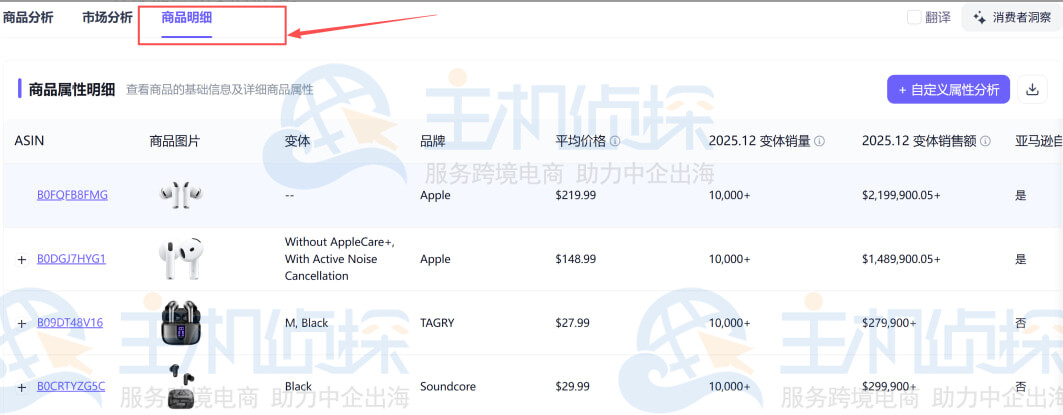Open 消费者洞察 button
This screenshot has width=1063, height=415.
[x=1011, y=18]
